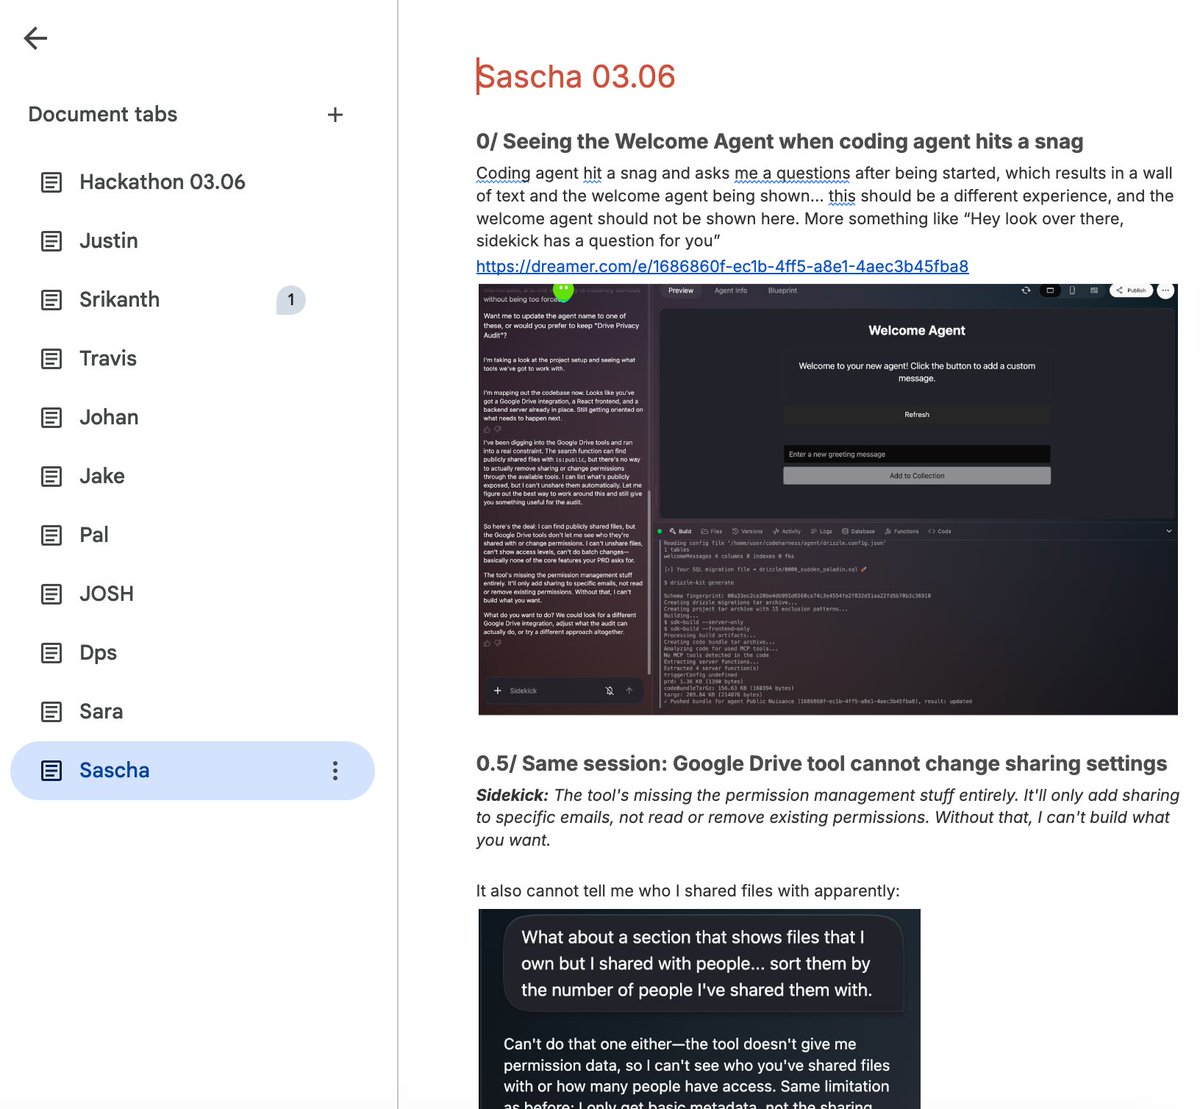The width and height of the screenshot is (1200, 1109).
Task: Click the document icon beside Travis
Action: [x=51, y=359]
